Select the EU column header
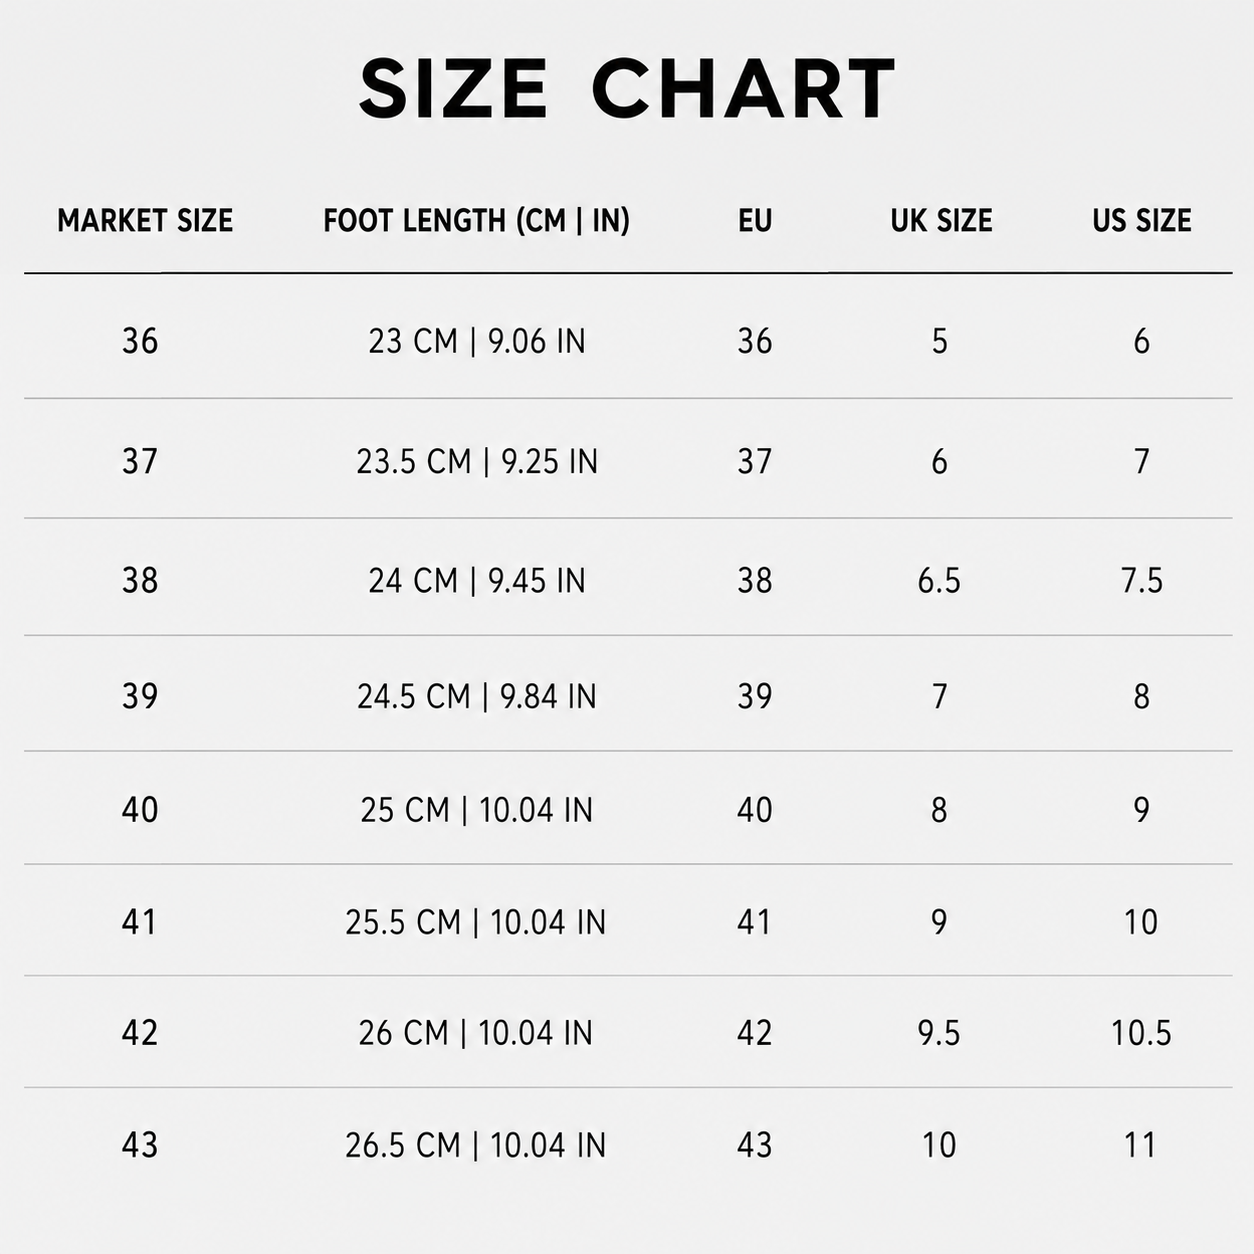Viewport: 1254px width, 1254px height. click(755, 220)
